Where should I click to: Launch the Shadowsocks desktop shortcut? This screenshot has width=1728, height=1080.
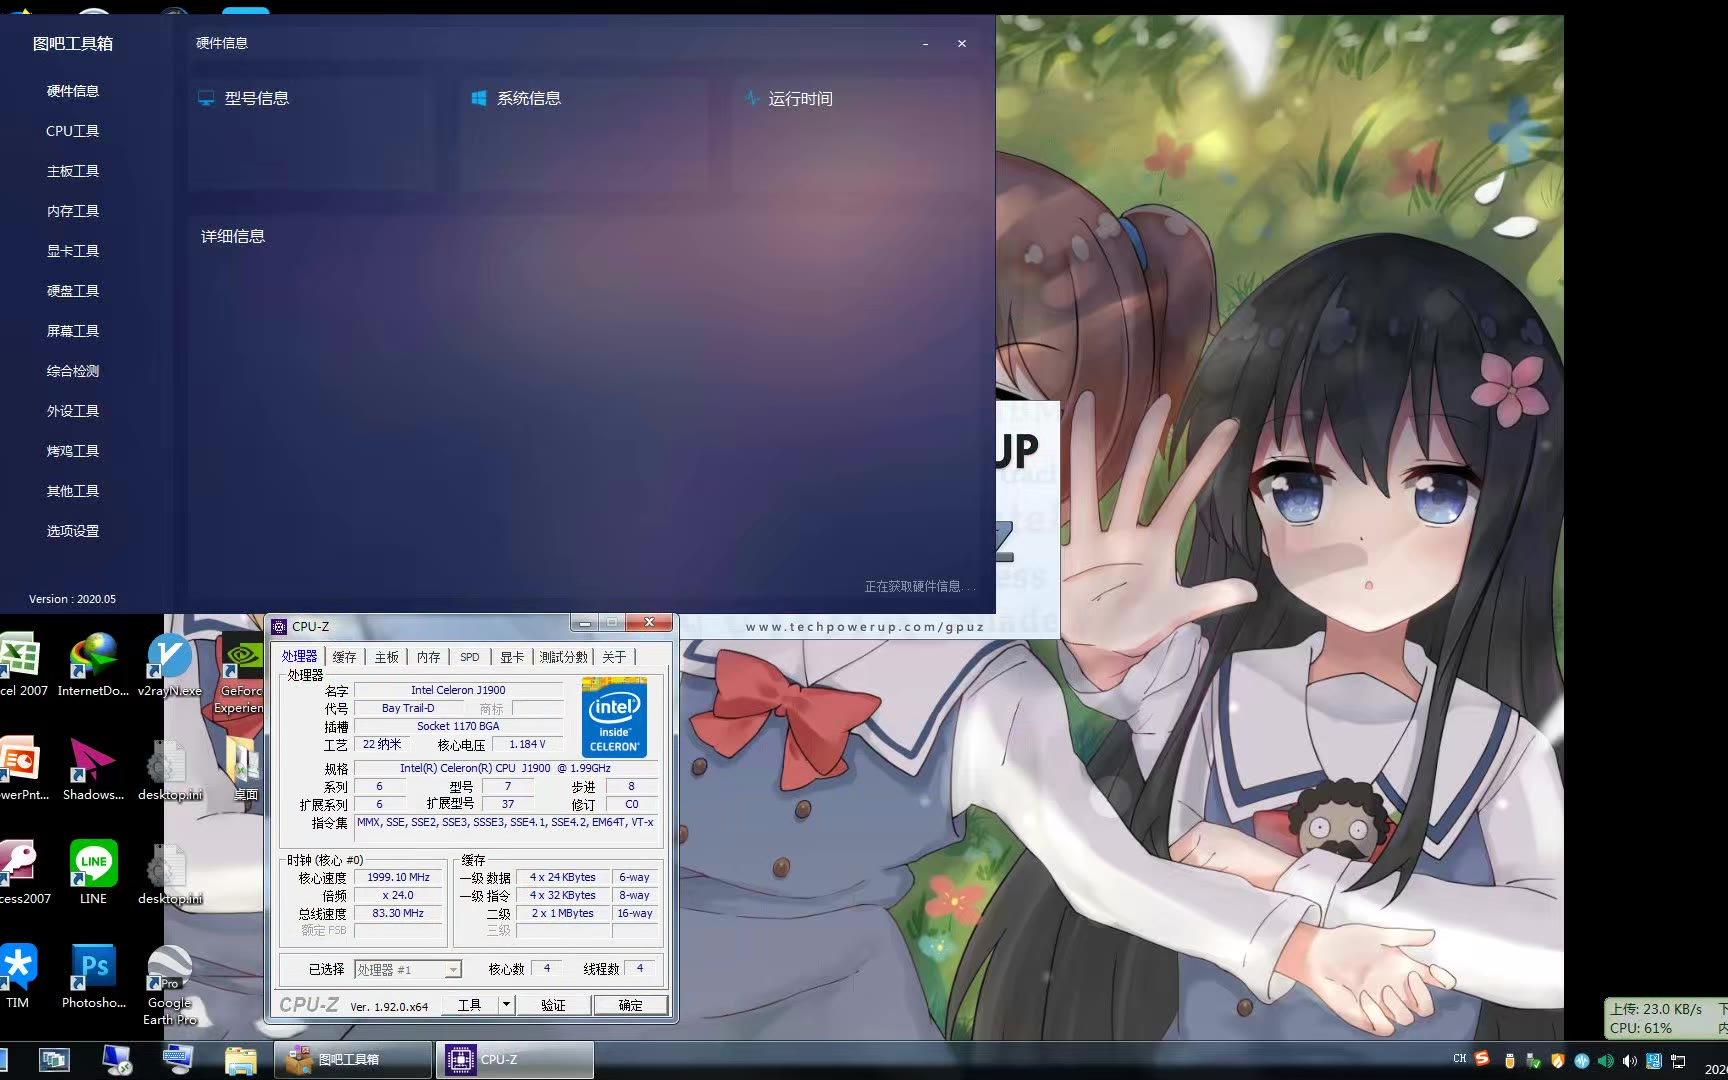93,769
